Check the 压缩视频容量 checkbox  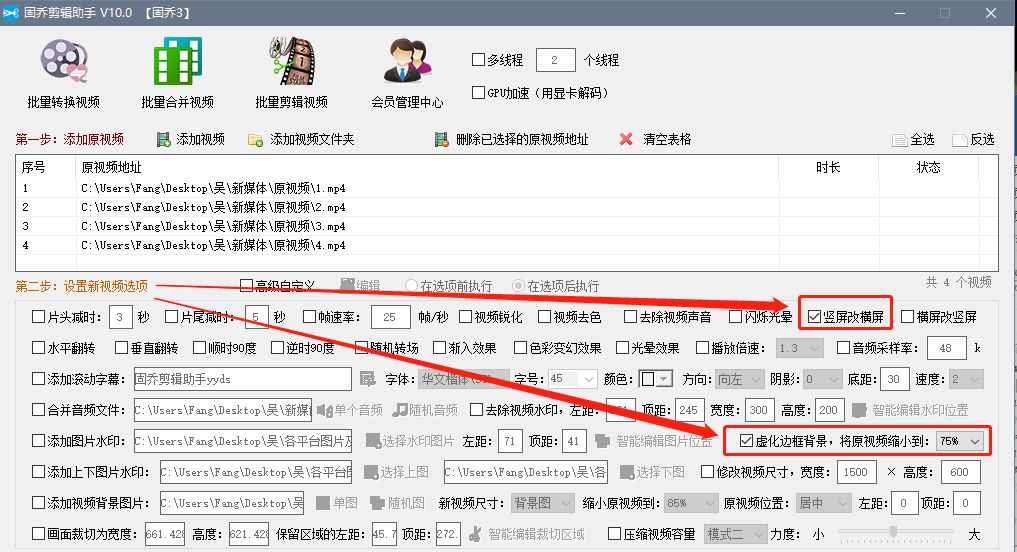coord(614,534)
